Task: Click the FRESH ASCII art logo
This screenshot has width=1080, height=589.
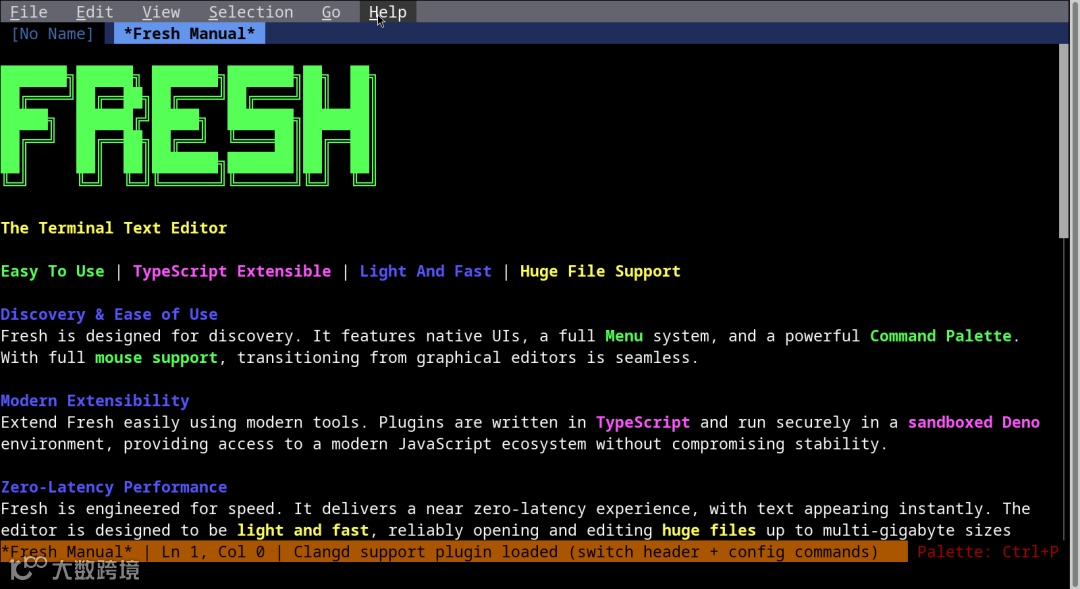Action: point(188,126)
